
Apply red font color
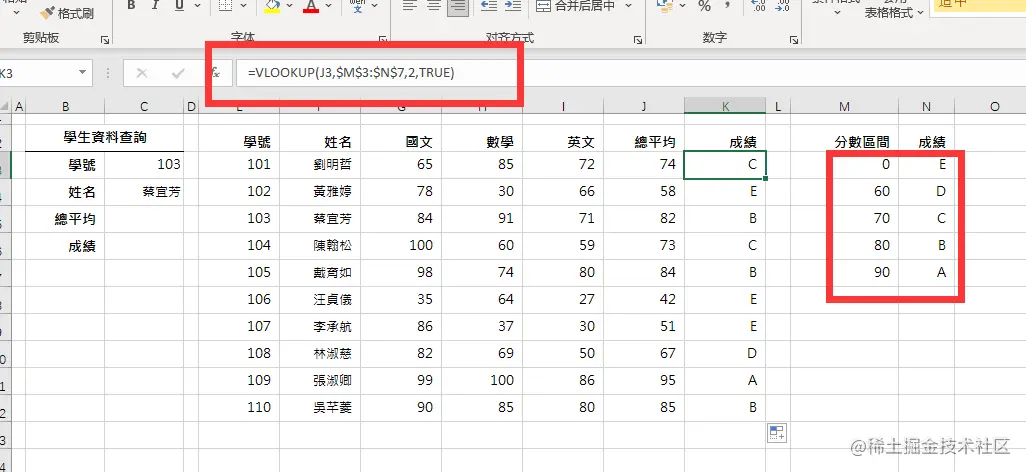311,5
